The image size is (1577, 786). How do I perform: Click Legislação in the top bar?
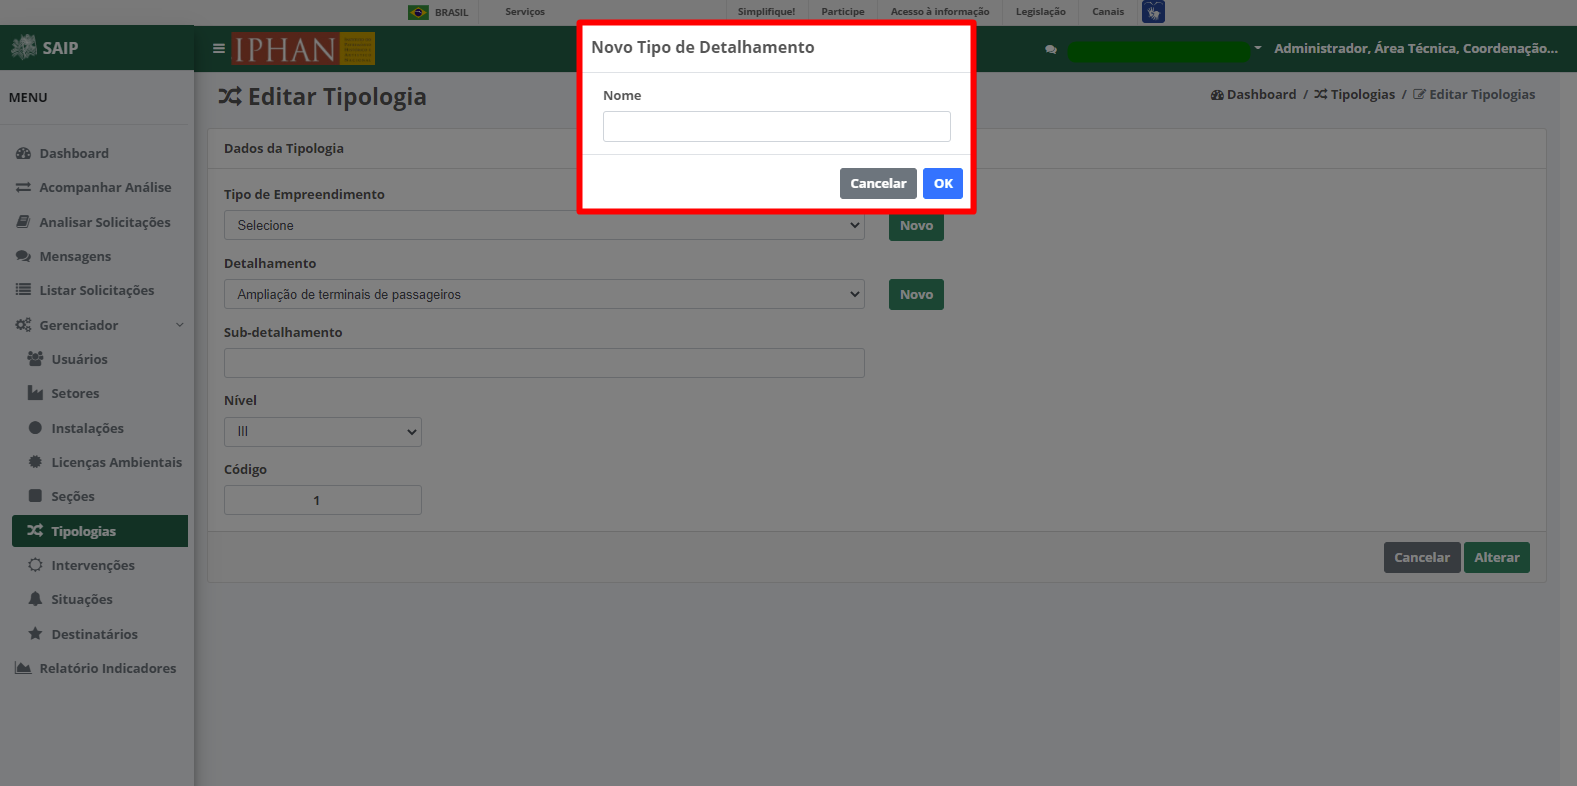1040,12
